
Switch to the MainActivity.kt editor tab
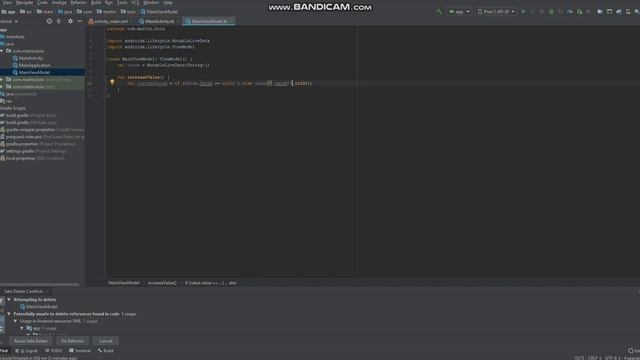click(x=157, y=21)
